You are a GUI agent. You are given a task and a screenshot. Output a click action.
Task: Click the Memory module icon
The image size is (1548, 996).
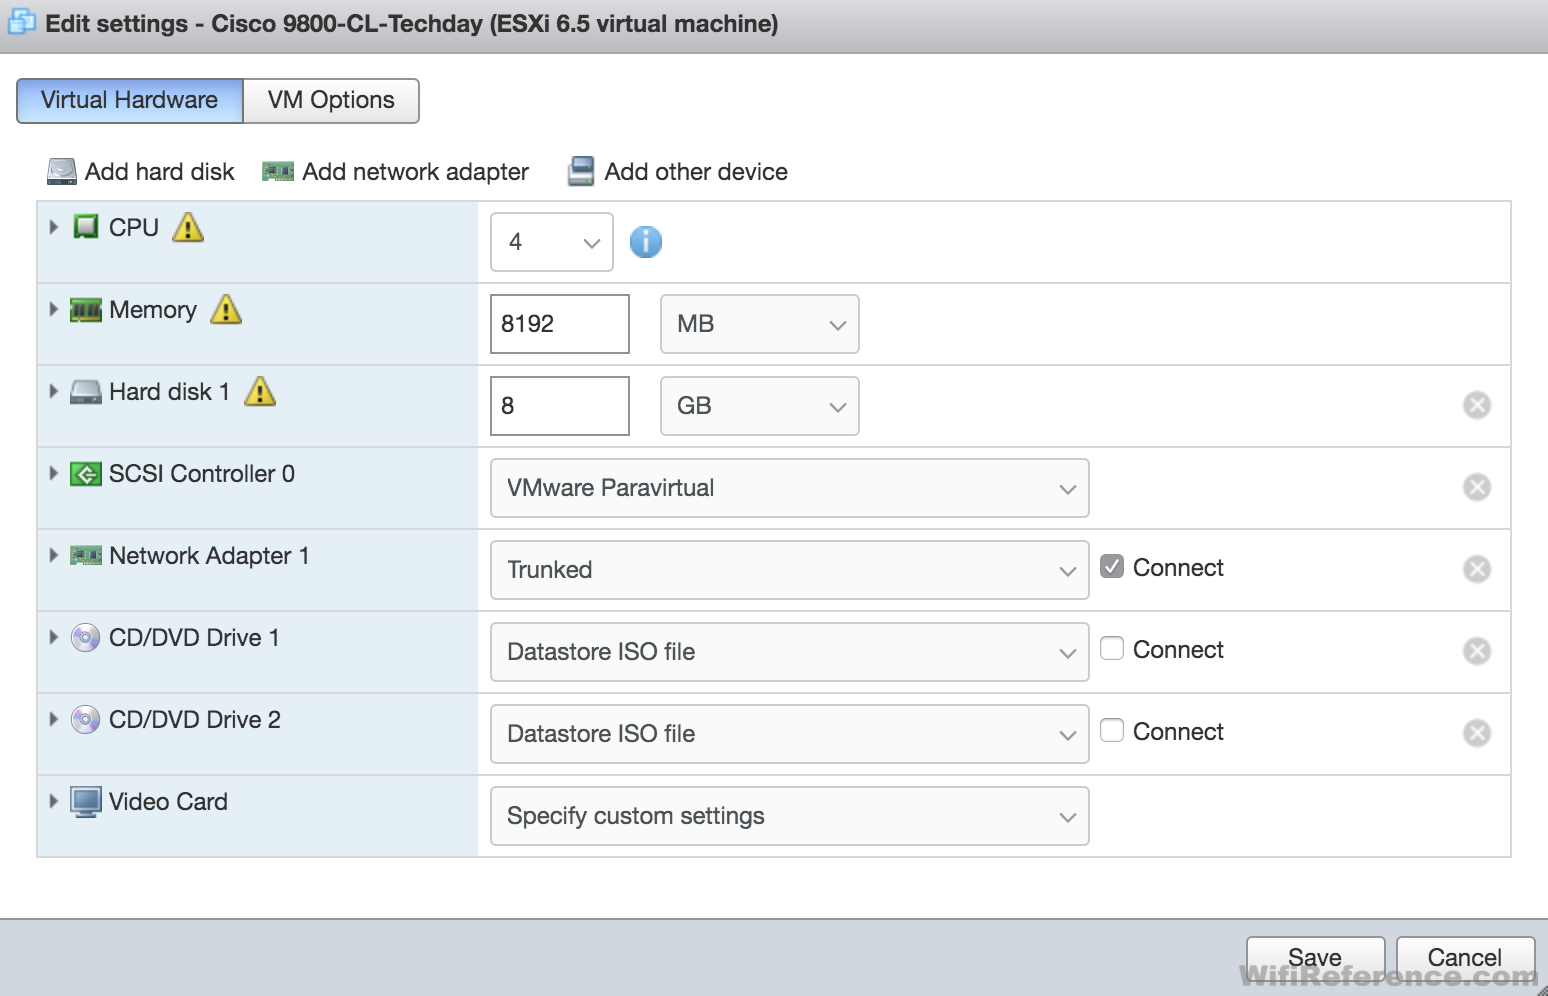click(x=86, y=310)
